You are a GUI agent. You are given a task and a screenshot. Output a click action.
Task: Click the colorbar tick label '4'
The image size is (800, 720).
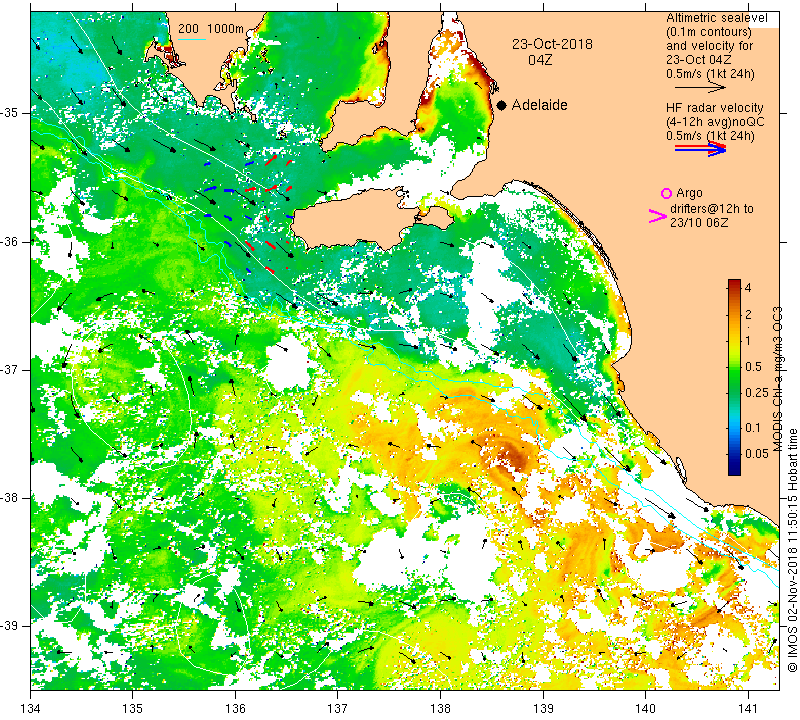click(748, 287)
